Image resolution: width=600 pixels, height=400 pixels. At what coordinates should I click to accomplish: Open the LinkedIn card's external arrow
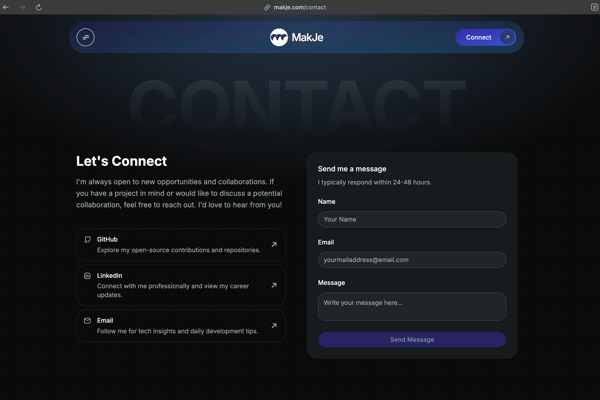tap(274, 285)
